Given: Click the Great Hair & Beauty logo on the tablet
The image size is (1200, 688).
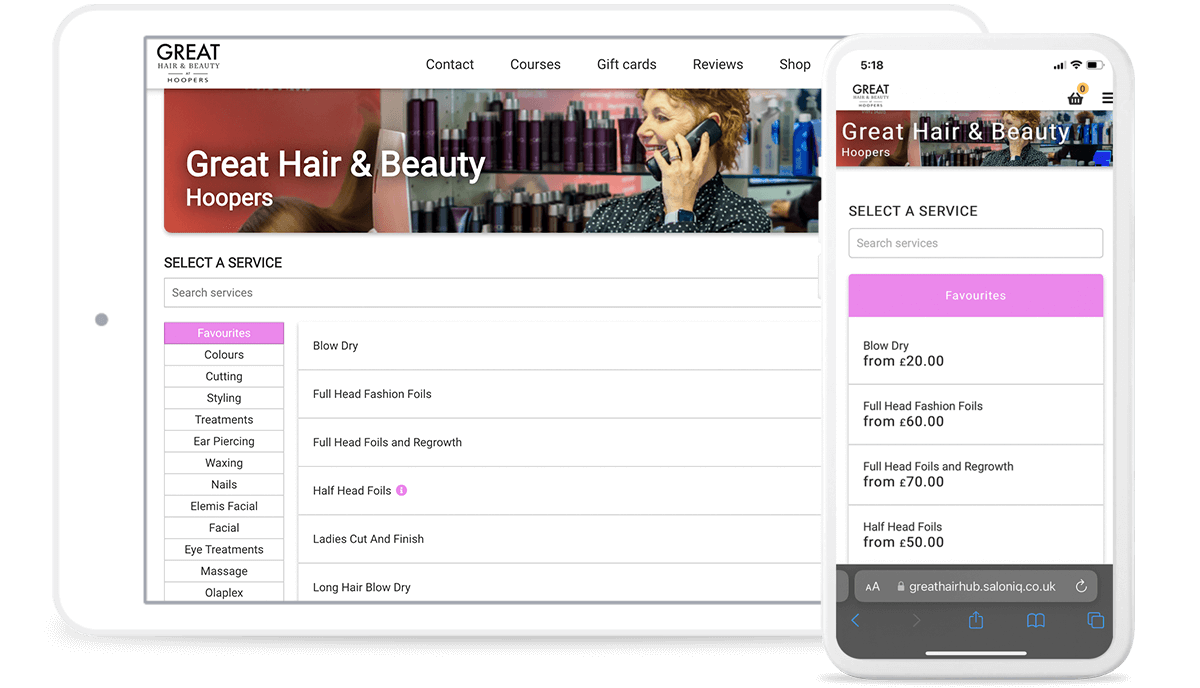Looking at the screenshot, I should click(x=188, y=62).
